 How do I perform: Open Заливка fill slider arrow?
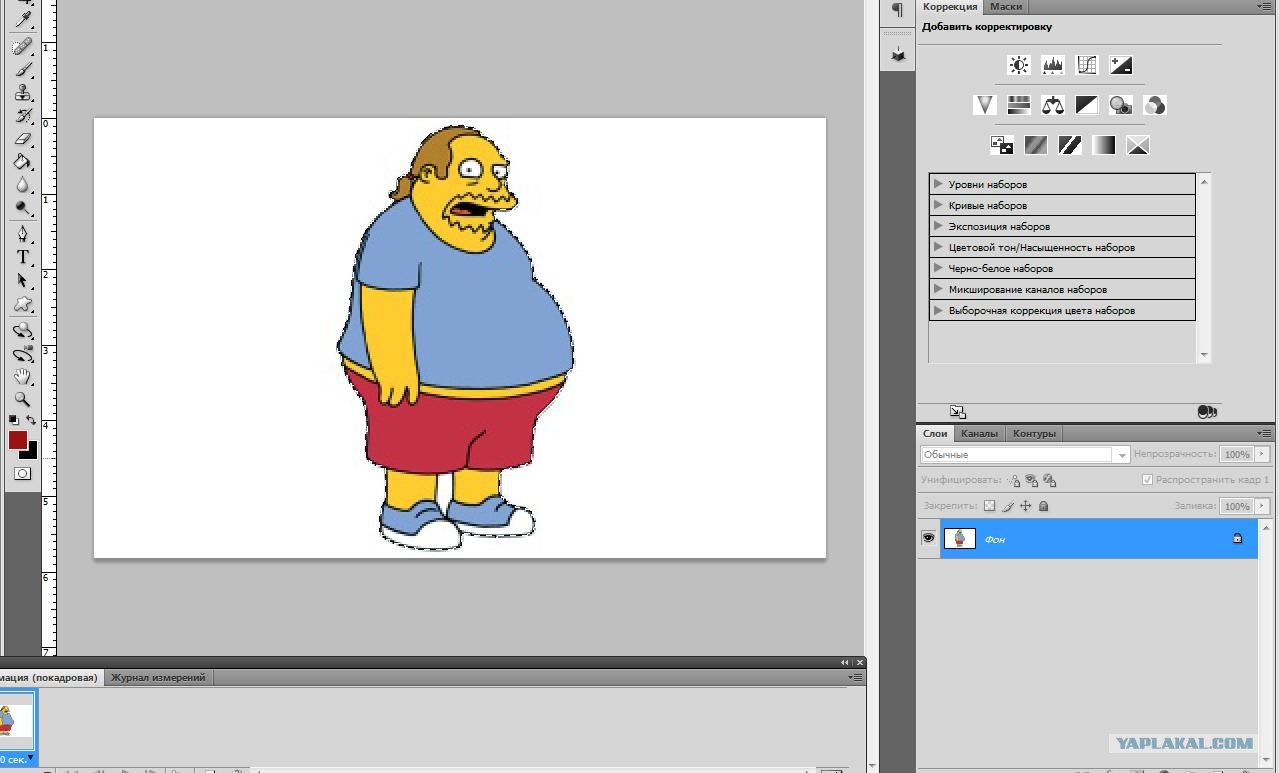[x=1262, y=506]
